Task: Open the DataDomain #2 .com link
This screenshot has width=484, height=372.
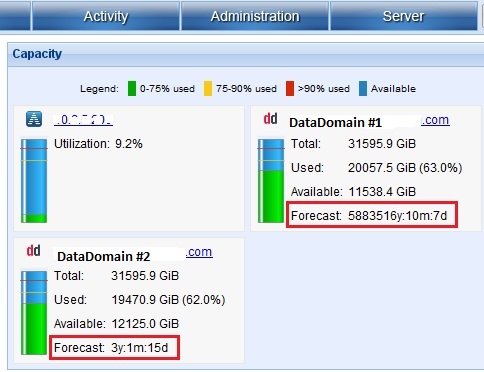Action: click(199, 252)
